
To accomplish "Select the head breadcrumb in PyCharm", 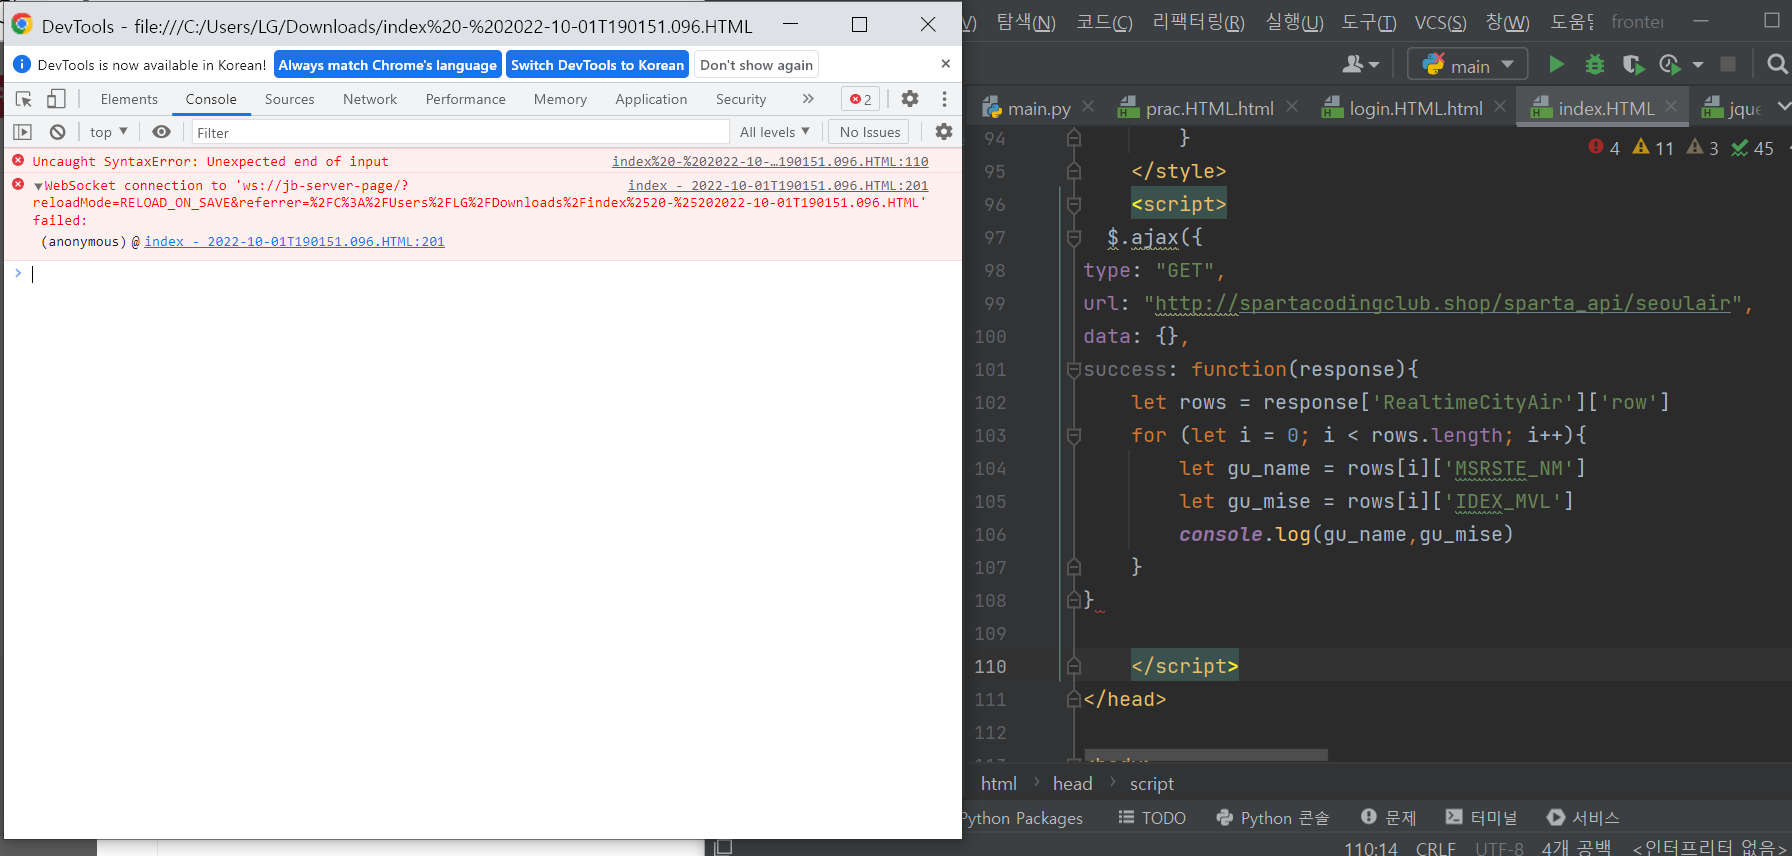I will [x=1072, y=784].
